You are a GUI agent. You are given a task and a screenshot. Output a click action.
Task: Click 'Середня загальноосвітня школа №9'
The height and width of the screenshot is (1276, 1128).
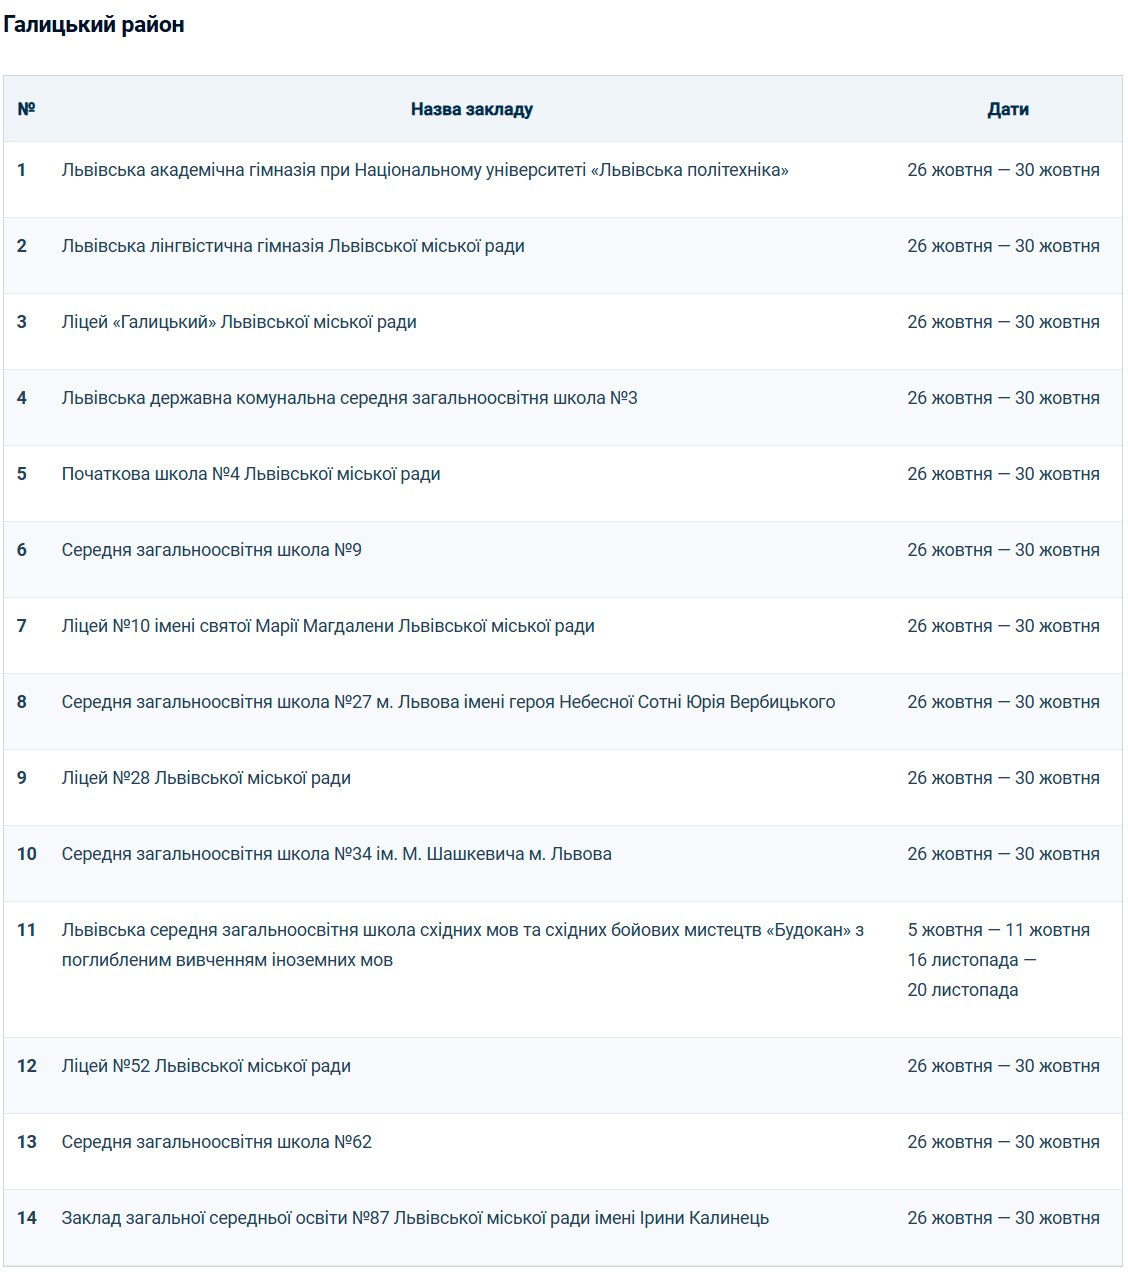(212, 550)
